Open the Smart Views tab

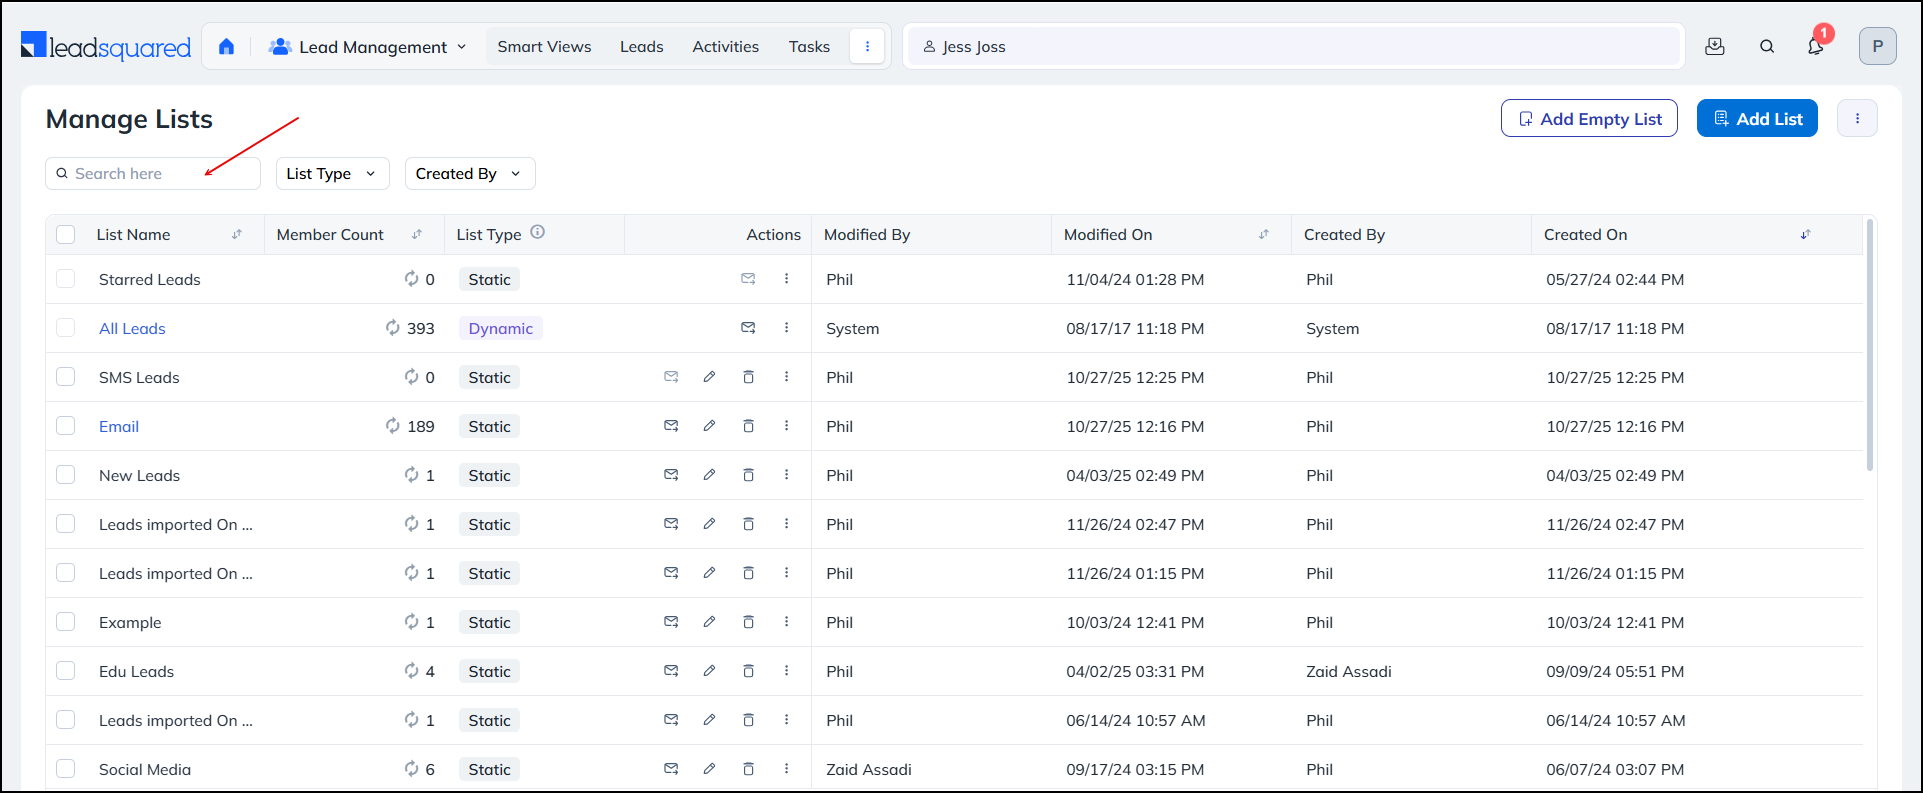click(x=544, y=47)
